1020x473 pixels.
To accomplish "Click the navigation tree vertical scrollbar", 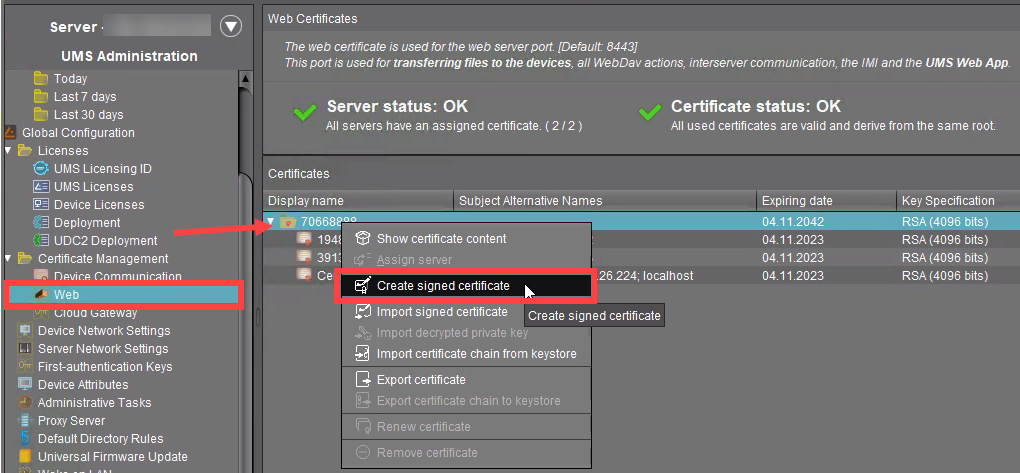I will (246, 200).
